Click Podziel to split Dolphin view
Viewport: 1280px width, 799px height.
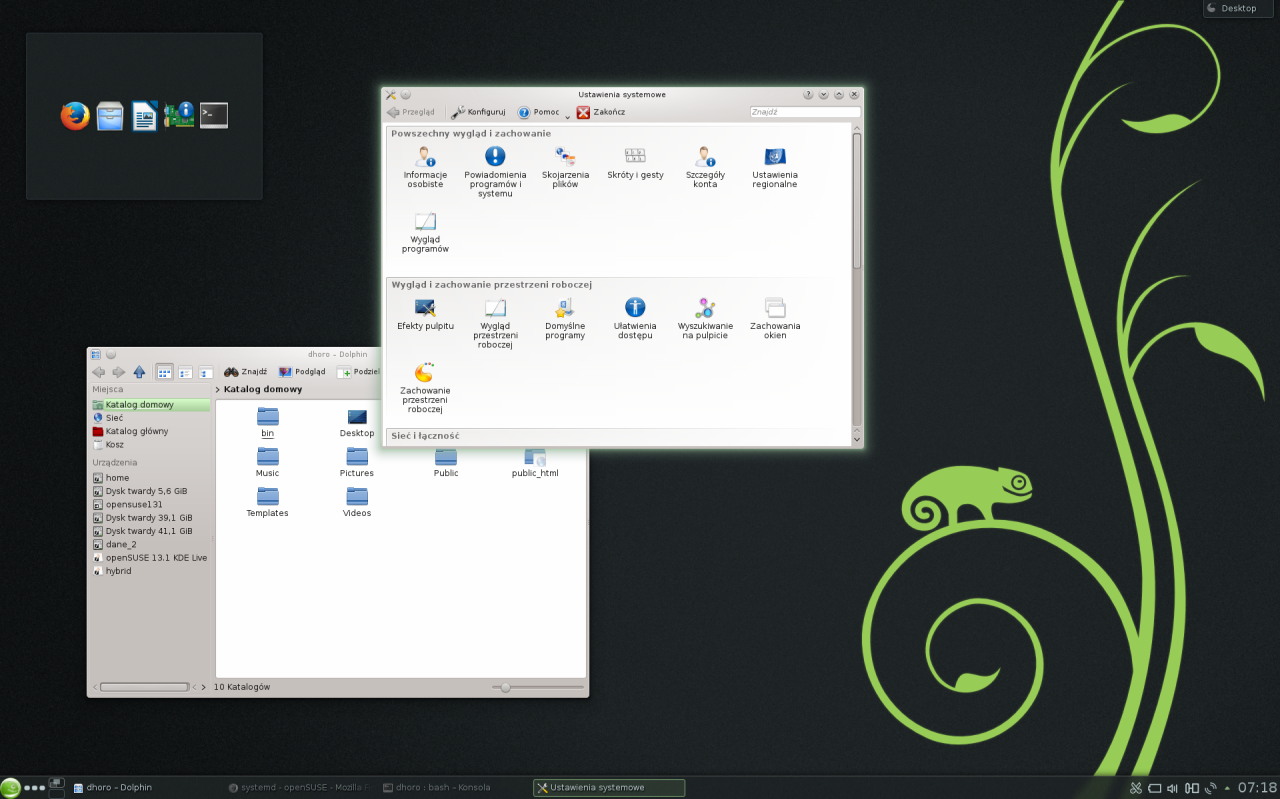pos(358,372)
